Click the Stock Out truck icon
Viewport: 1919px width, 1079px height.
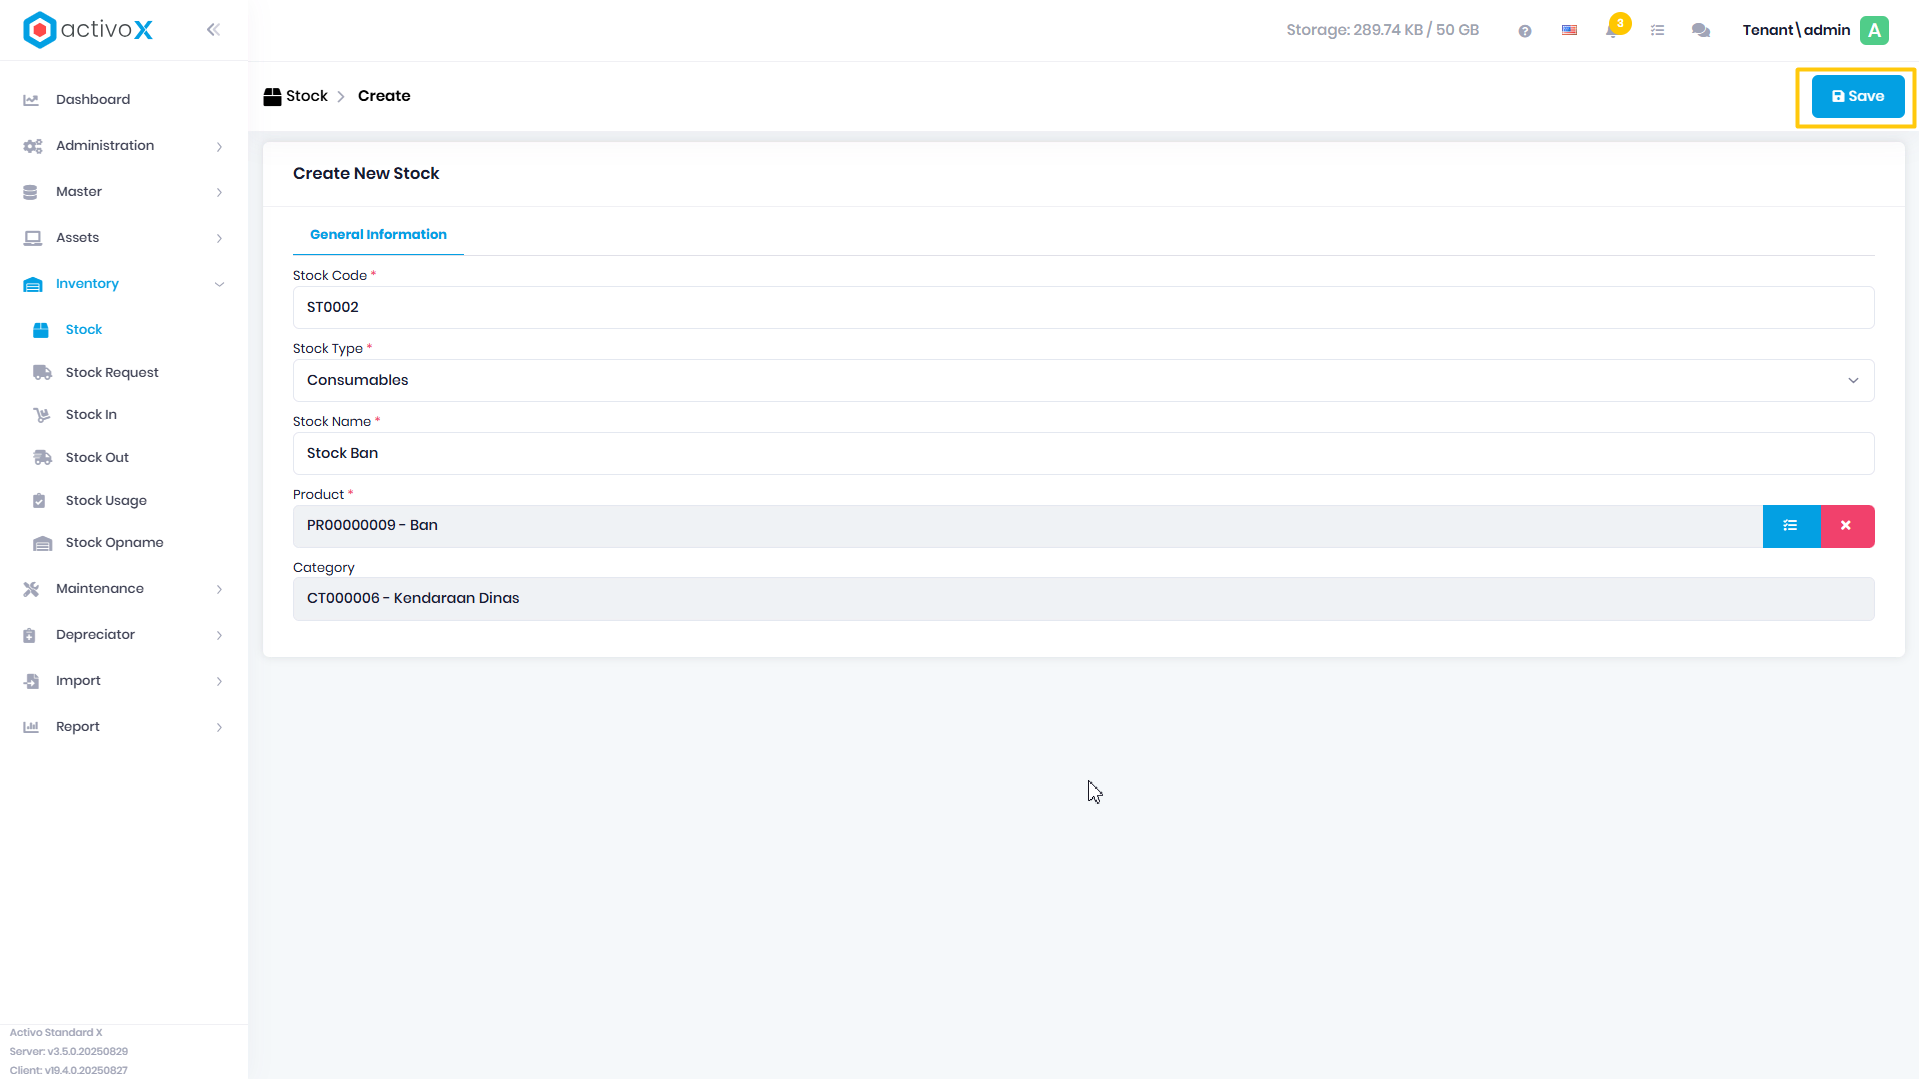(x=42, y=458)
